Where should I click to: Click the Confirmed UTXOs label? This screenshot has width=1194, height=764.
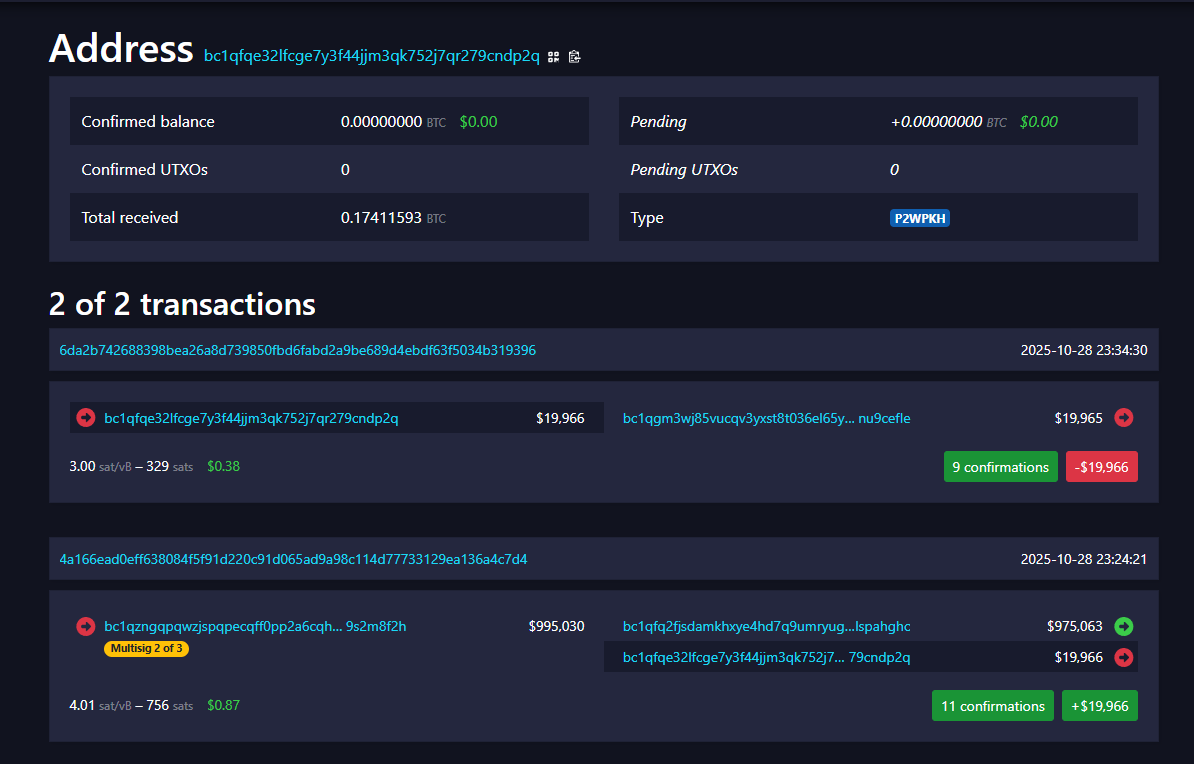(x=145, y=170)
